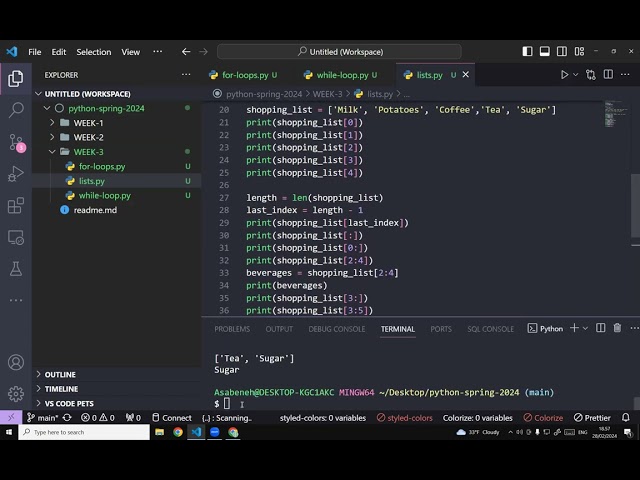Expand the WEEK-2 folder
Viewport: 640px width, 480px height.
click(x=52, y=137)
